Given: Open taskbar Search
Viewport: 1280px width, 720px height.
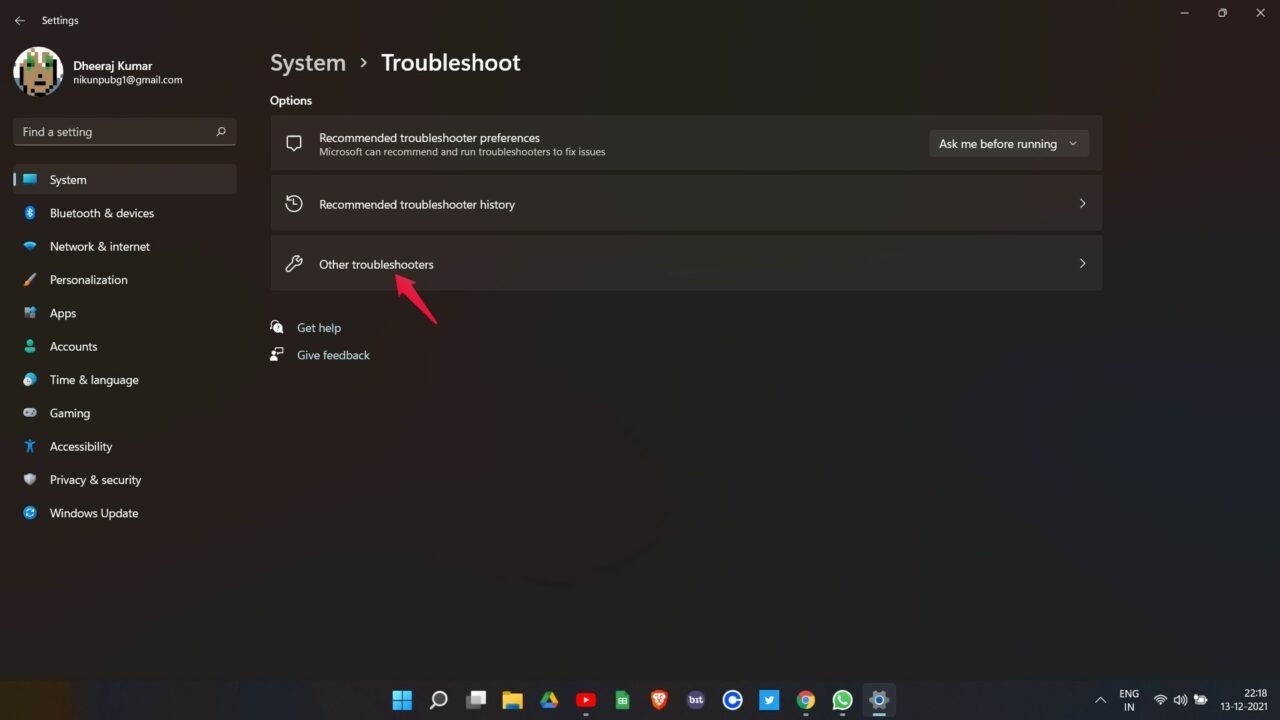Looking at the screenshot, I should click(439, 700).
